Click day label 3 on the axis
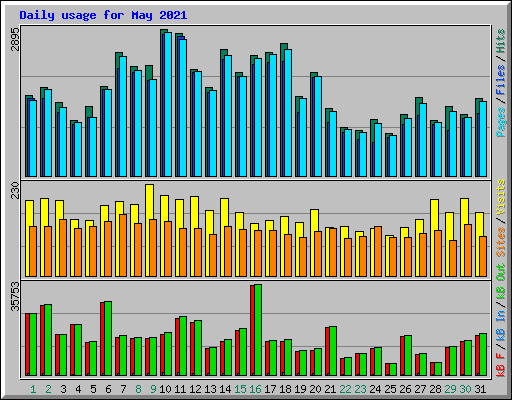 click(63, 389)
